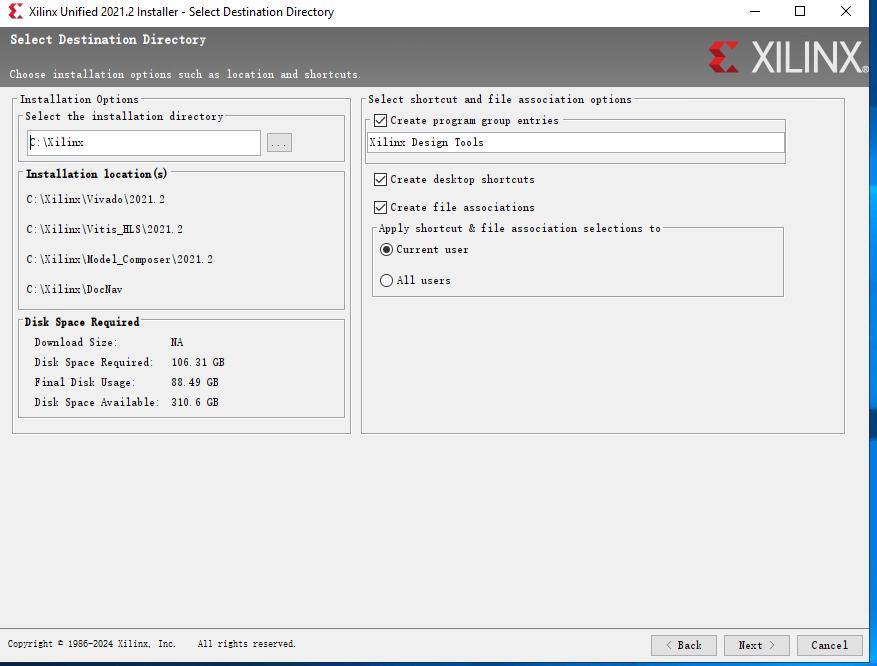Click the 310.6 GB available value

click(x=195, y=403)
